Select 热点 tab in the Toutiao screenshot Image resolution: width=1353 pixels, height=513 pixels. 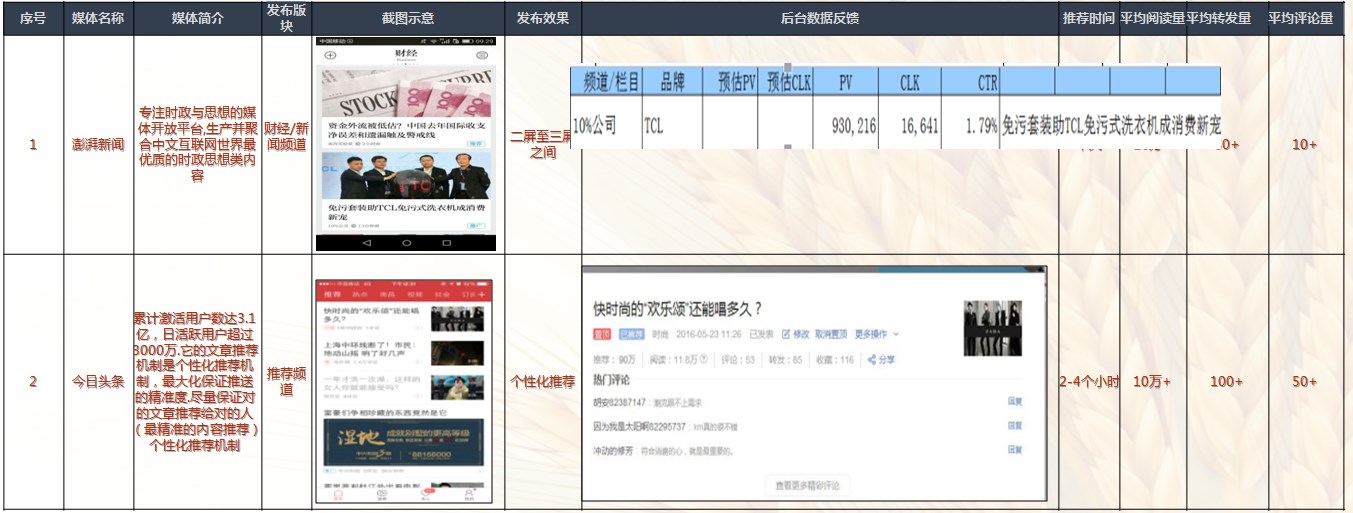coord(360,294)
